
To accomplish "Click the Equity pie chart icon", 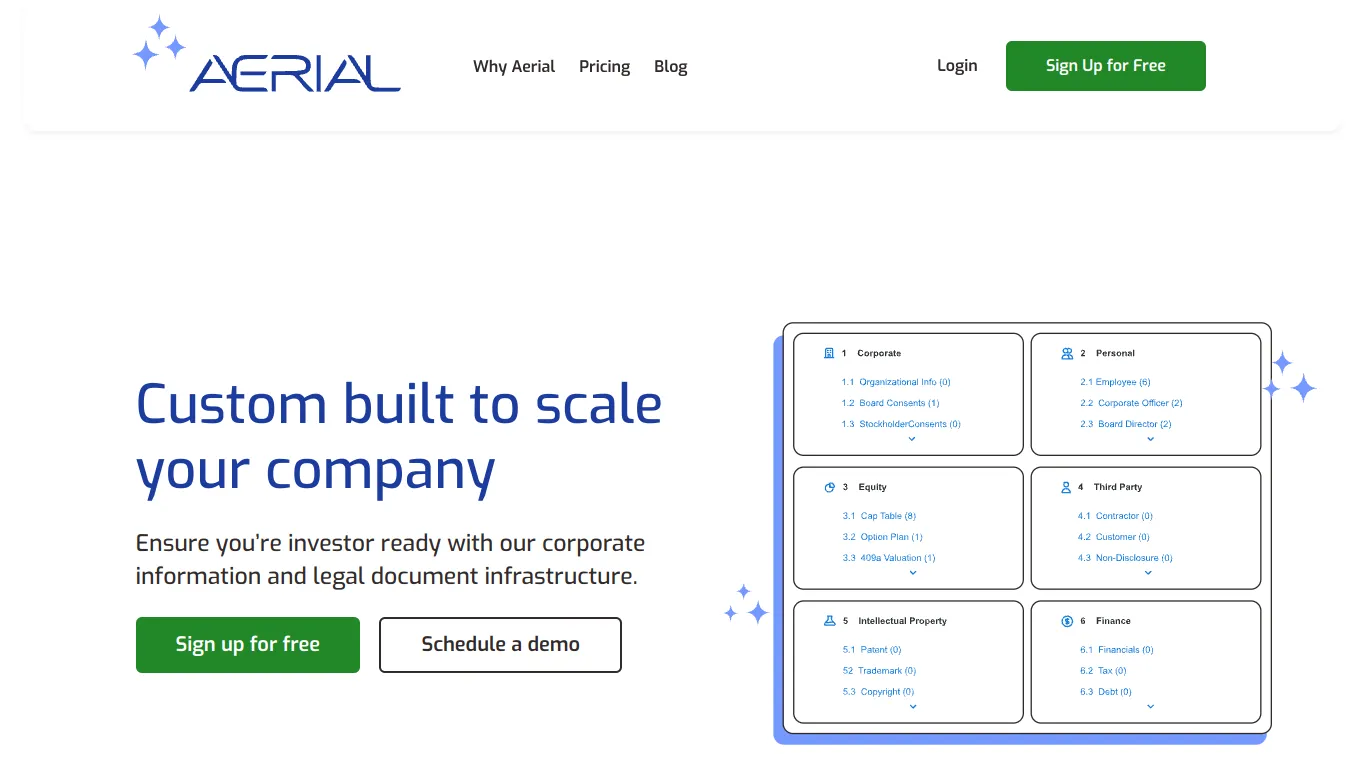I will point(830,487).
